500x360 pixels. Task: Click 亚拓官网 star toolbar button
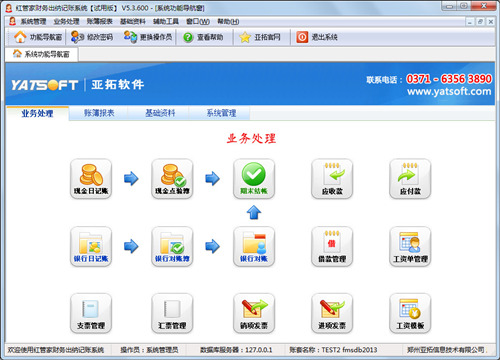(x=260, y=37)
